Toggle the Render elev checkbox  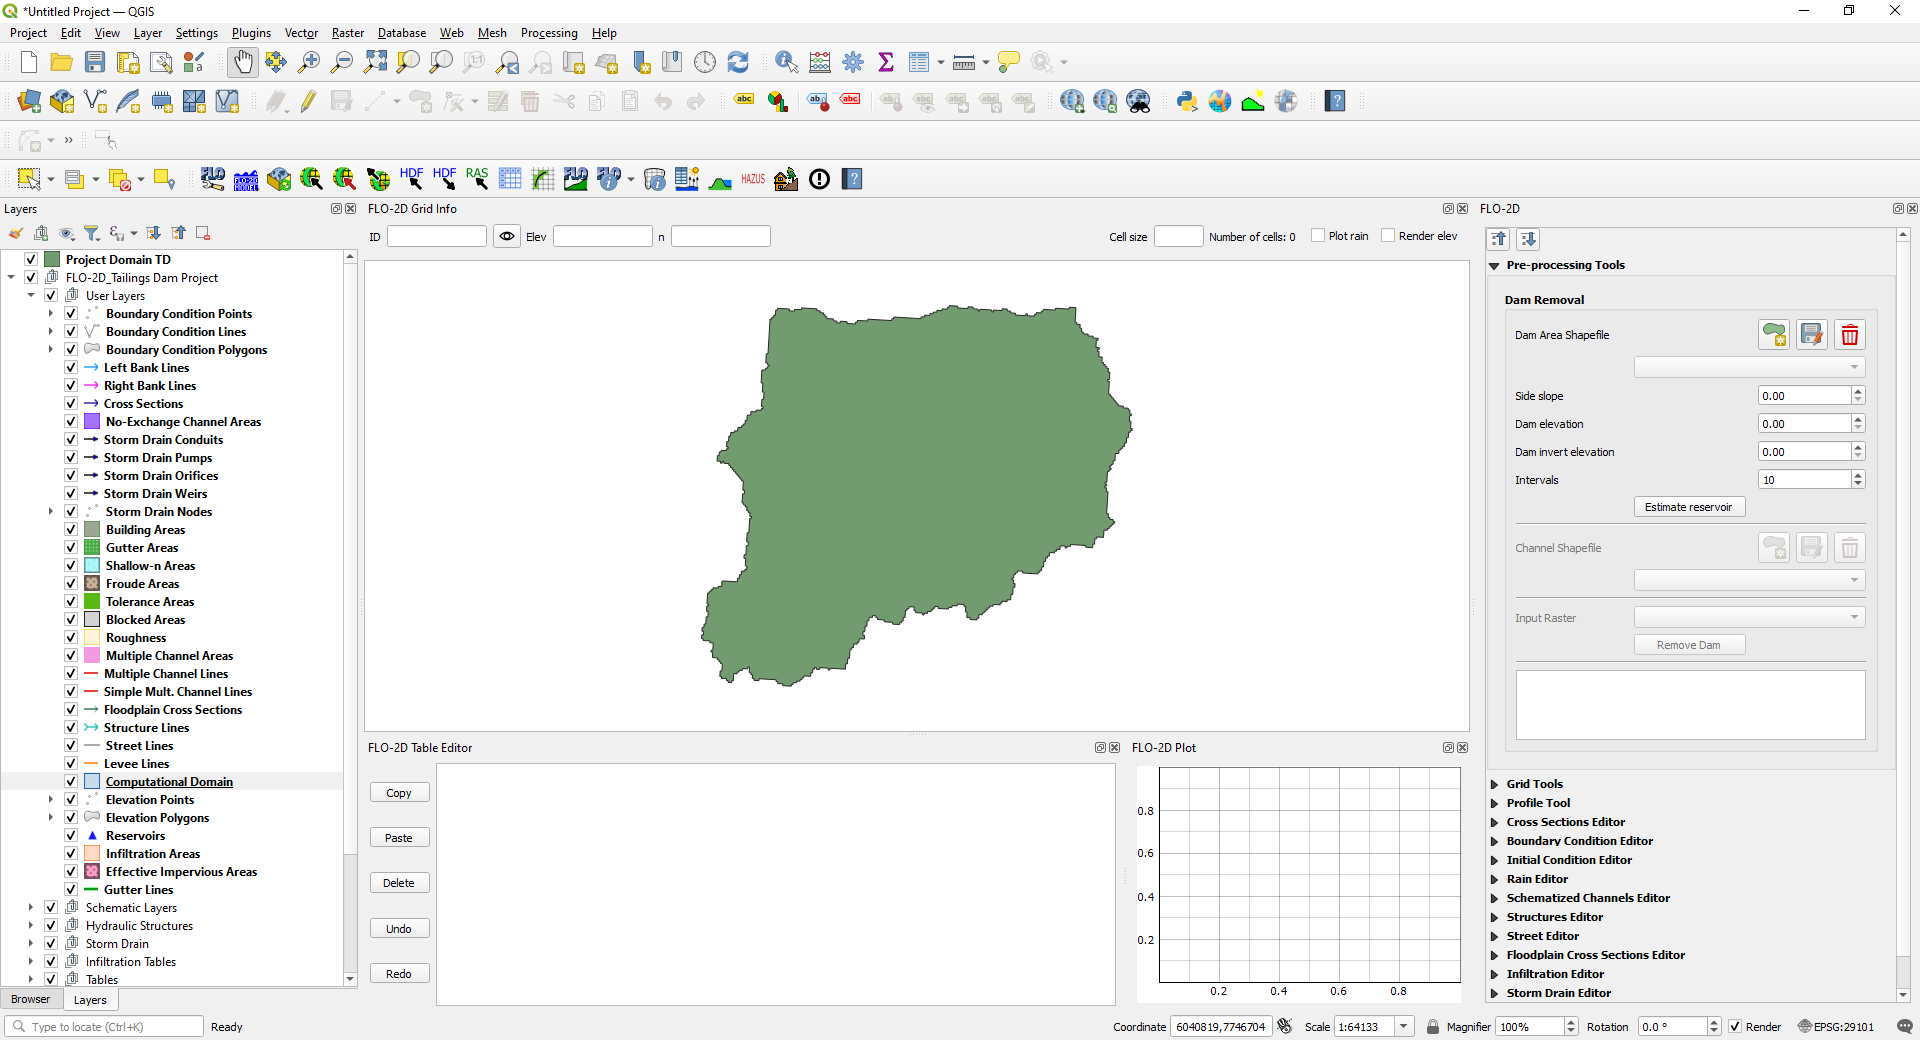click(x=1388, y=236)
